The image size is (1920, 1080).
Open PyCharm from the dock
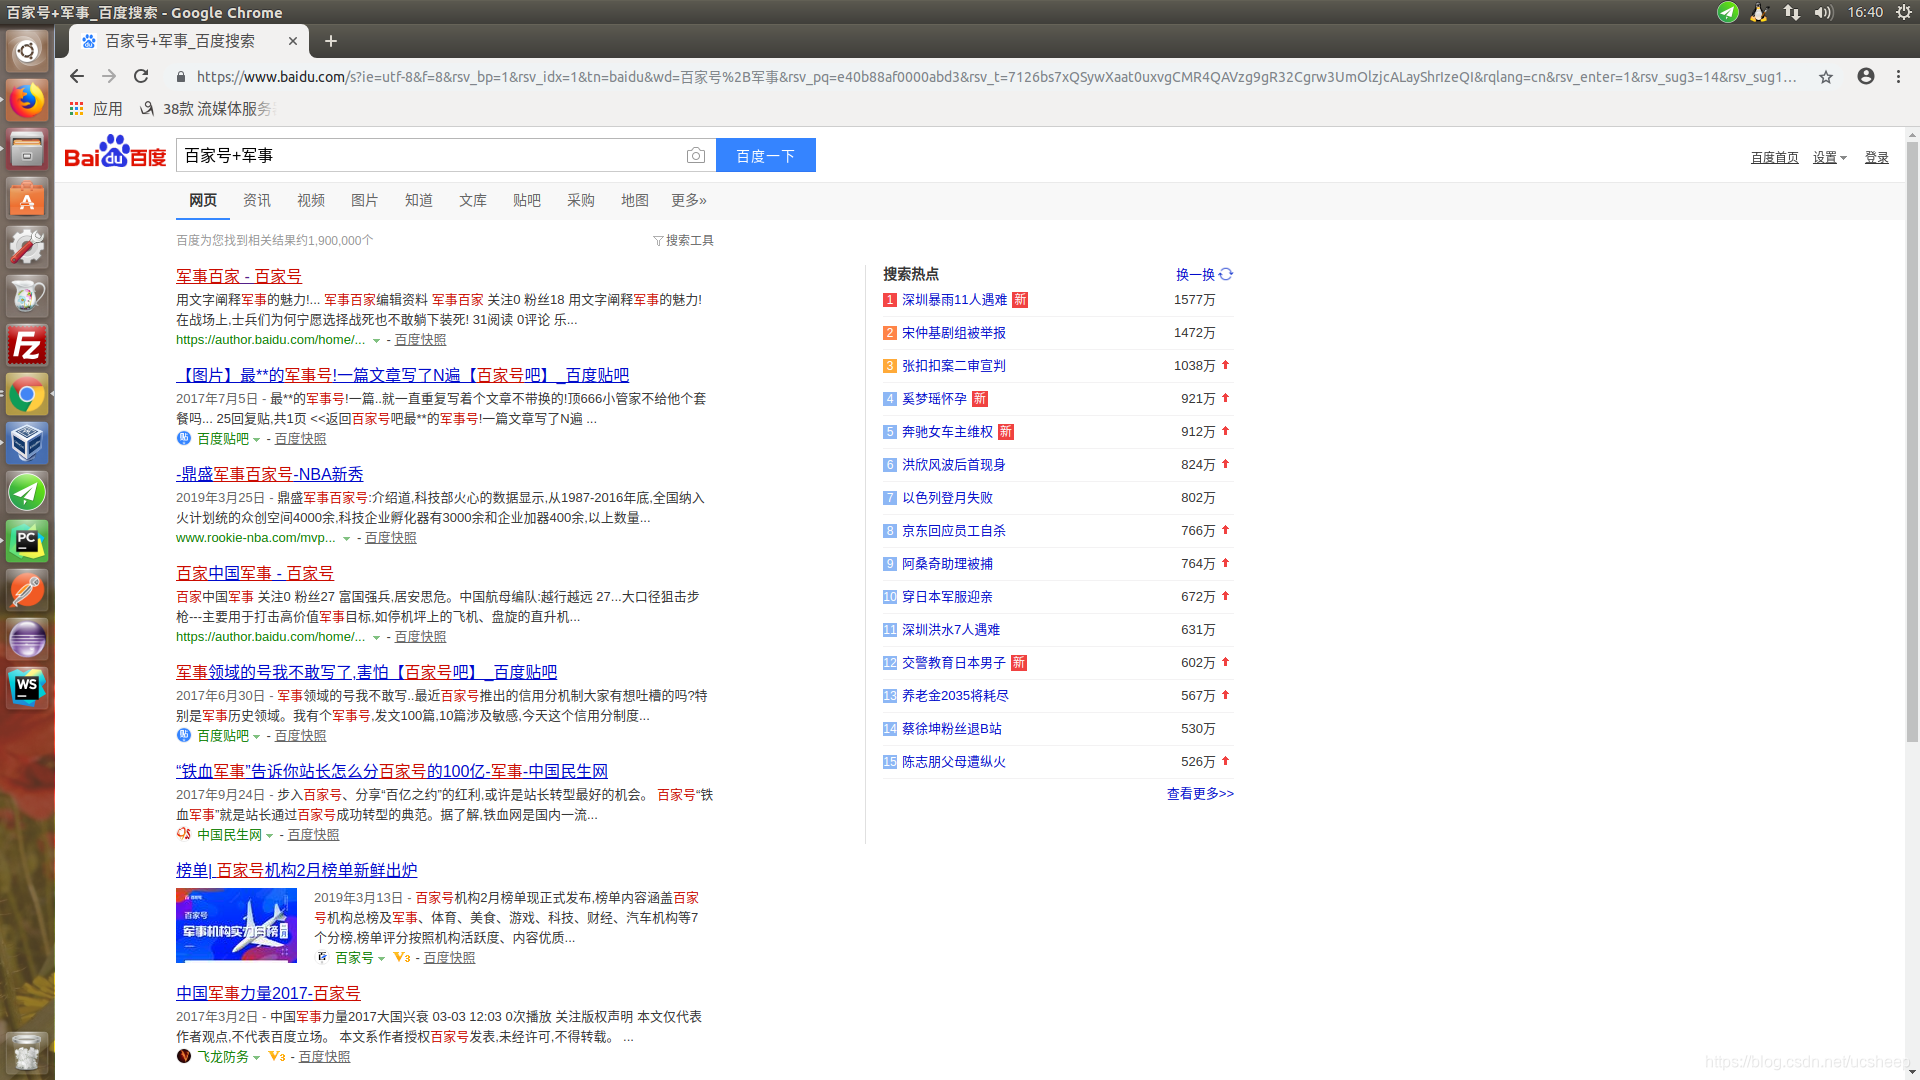(27, 541)
